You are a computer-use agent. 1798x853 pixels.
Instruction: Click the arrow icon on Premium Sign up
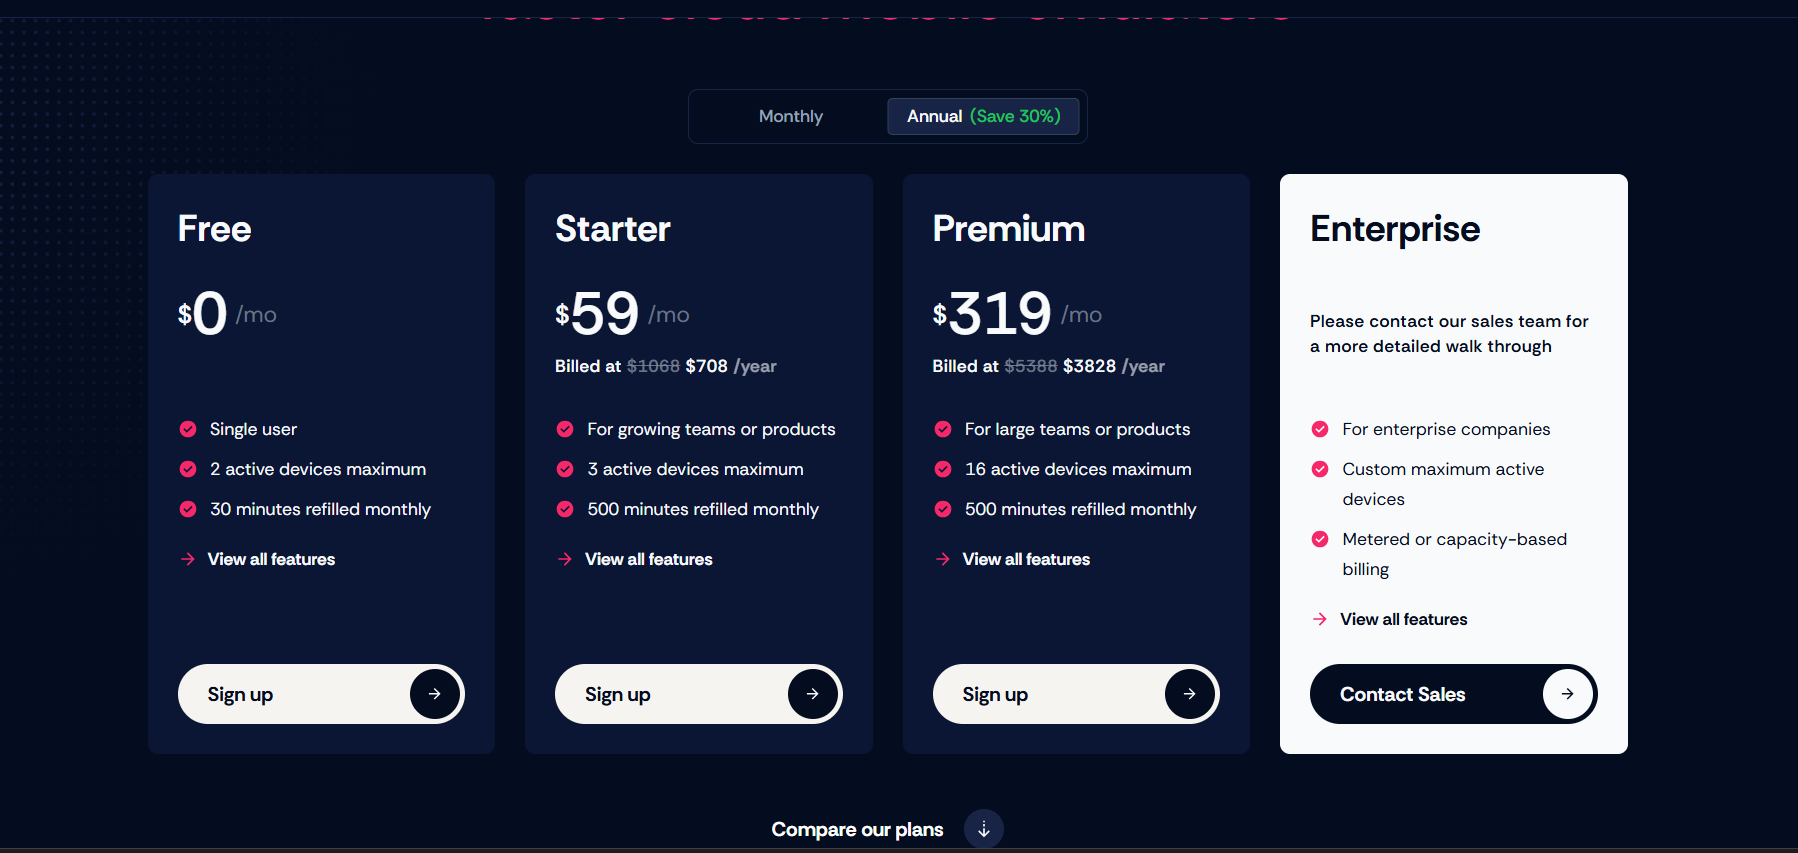(x=1189, y=694)
